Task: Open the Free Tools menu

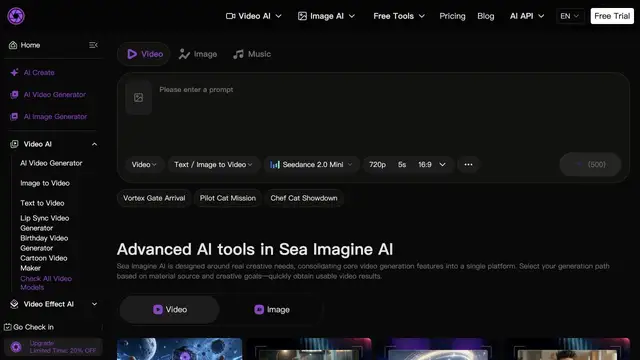Action: (x=399, y=16)
